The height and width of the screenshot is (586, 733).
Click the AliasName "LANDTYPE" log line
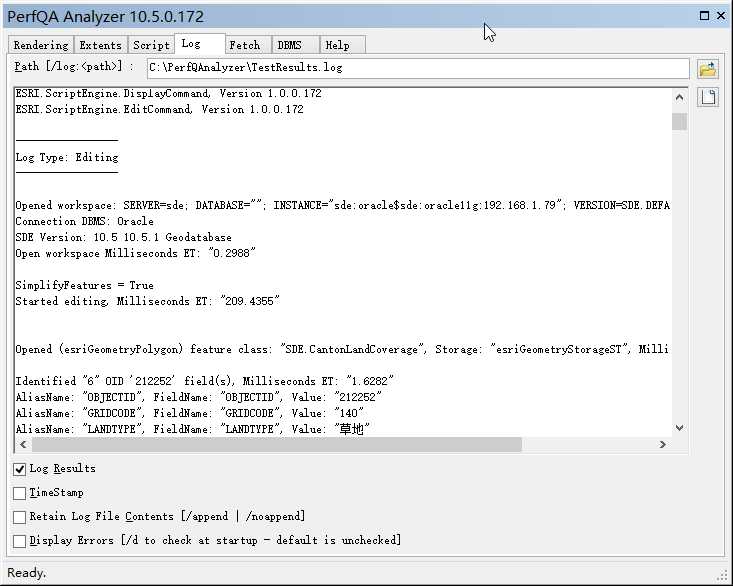[193, 429]
